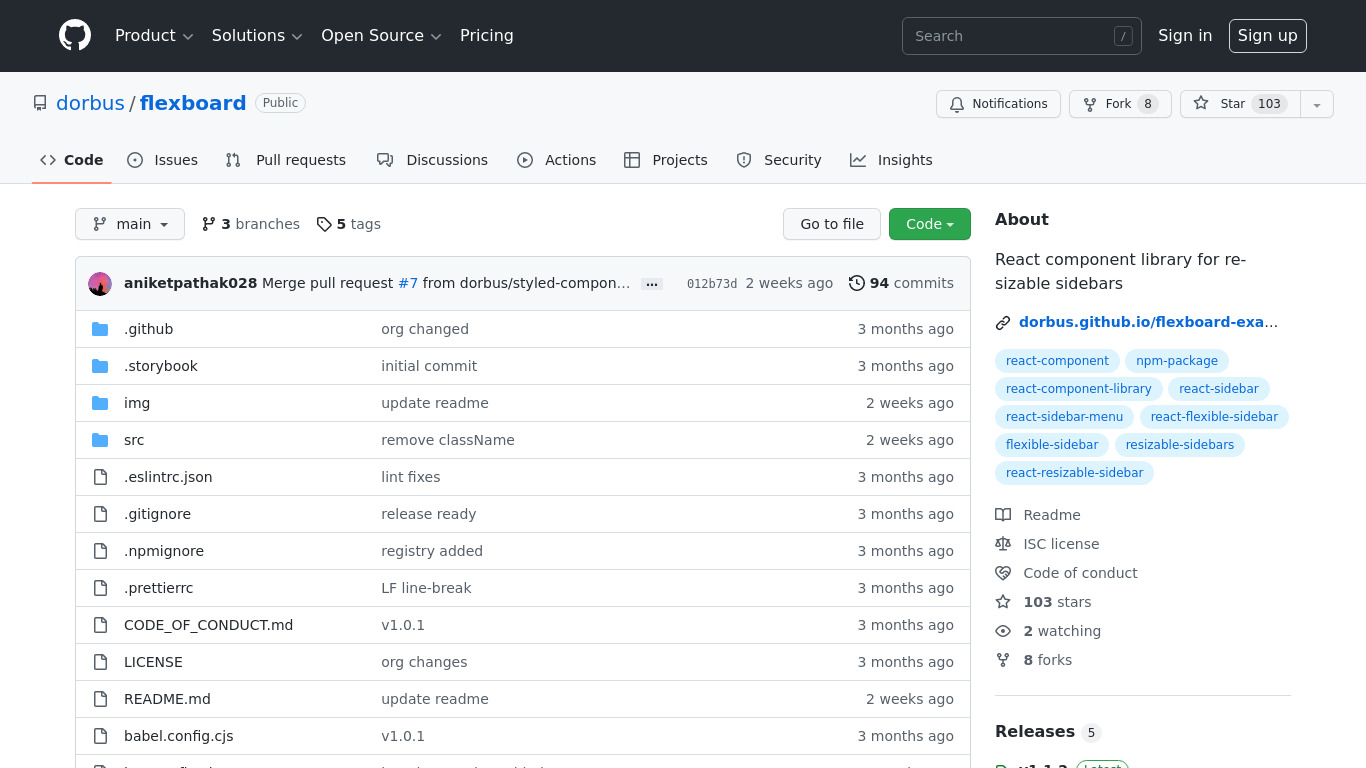Click the Sign in link

[x=1185, y=35]
